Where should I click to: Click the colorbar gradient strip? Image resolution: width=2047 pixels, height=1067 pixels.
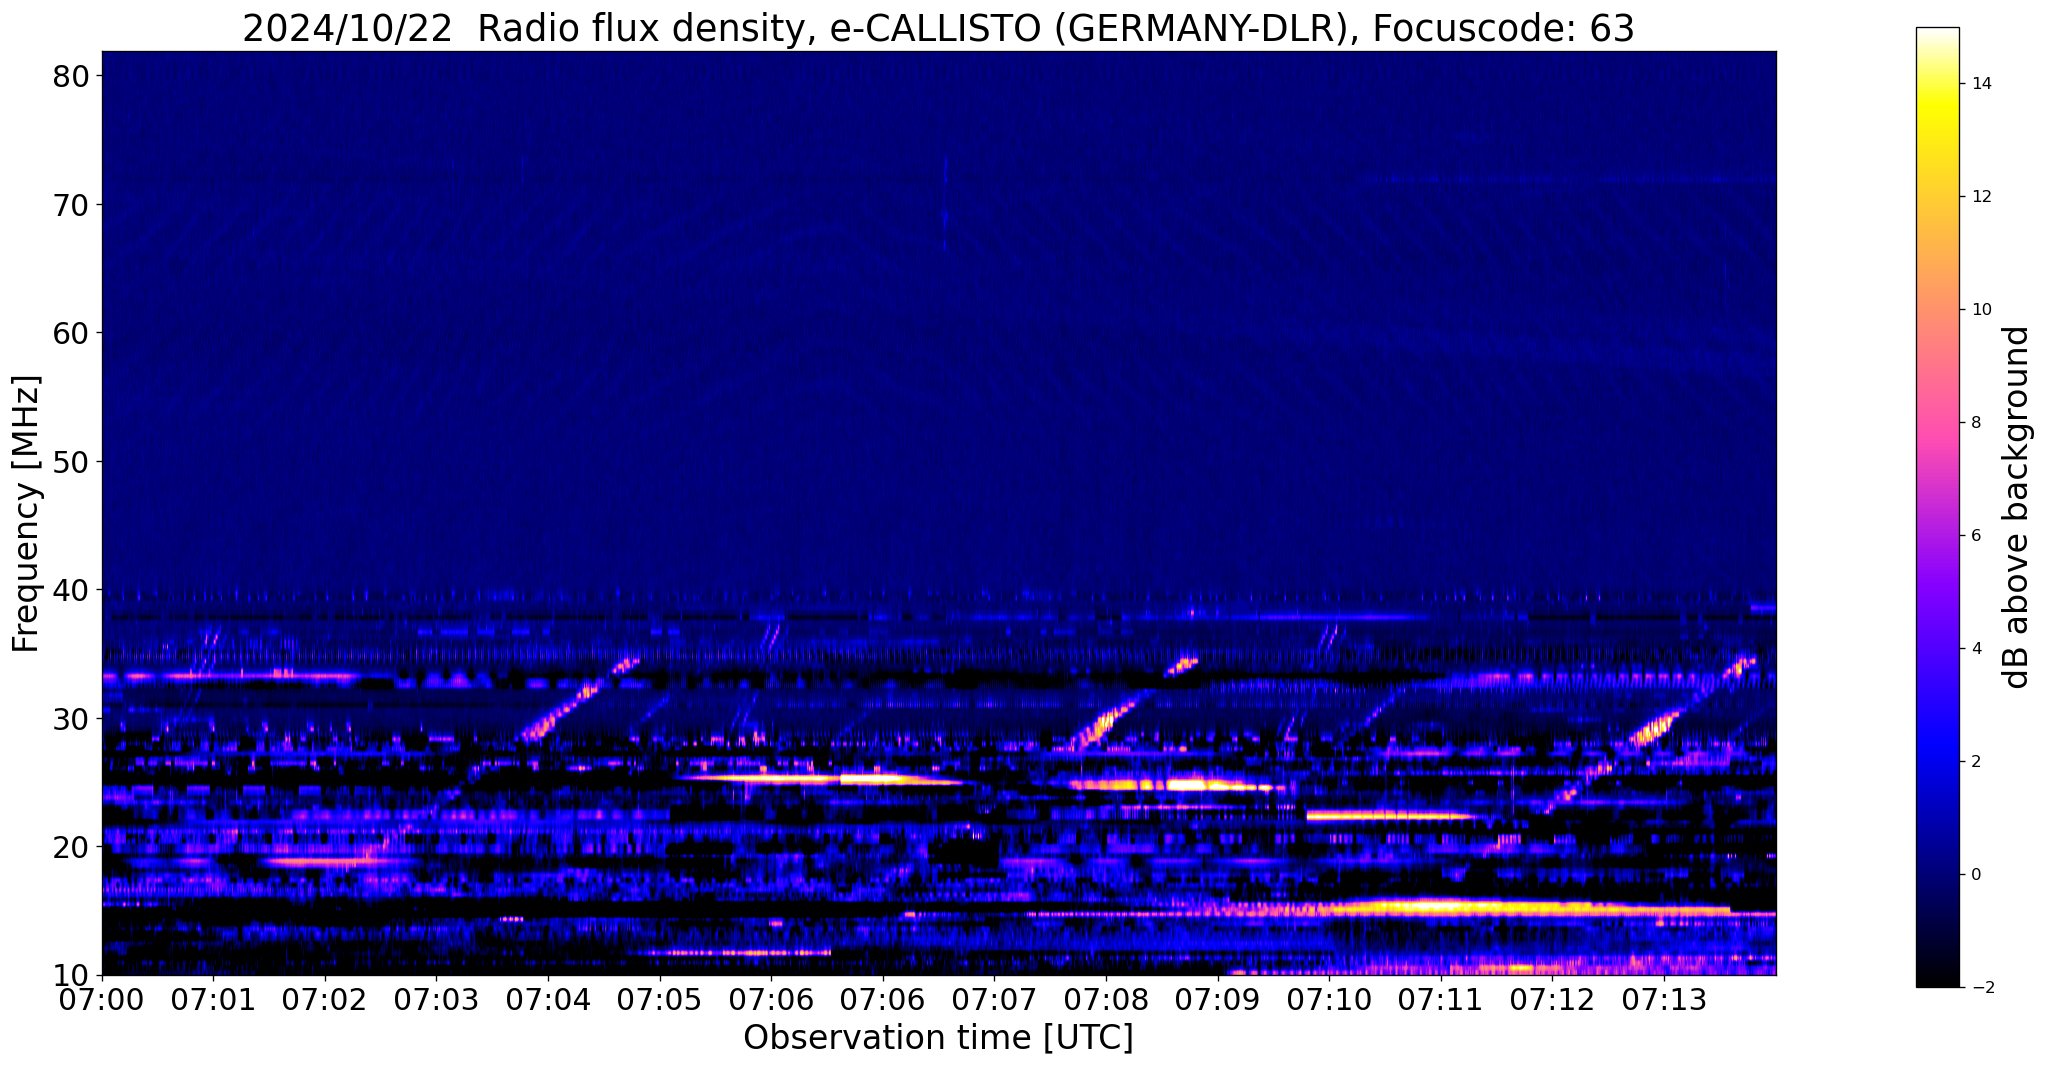click(x=1937, y=507)
